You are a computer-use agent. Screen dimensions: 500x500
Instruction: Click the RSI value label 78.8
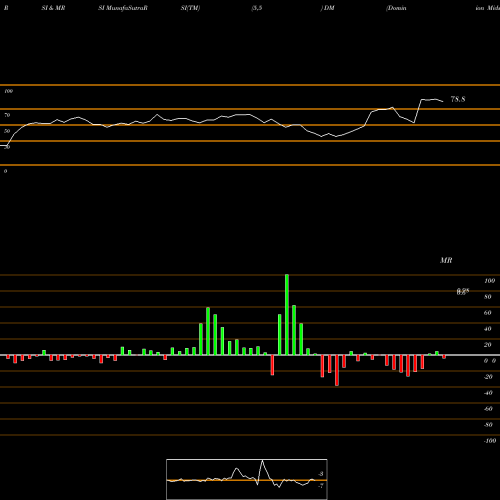(x=458, y=99)
